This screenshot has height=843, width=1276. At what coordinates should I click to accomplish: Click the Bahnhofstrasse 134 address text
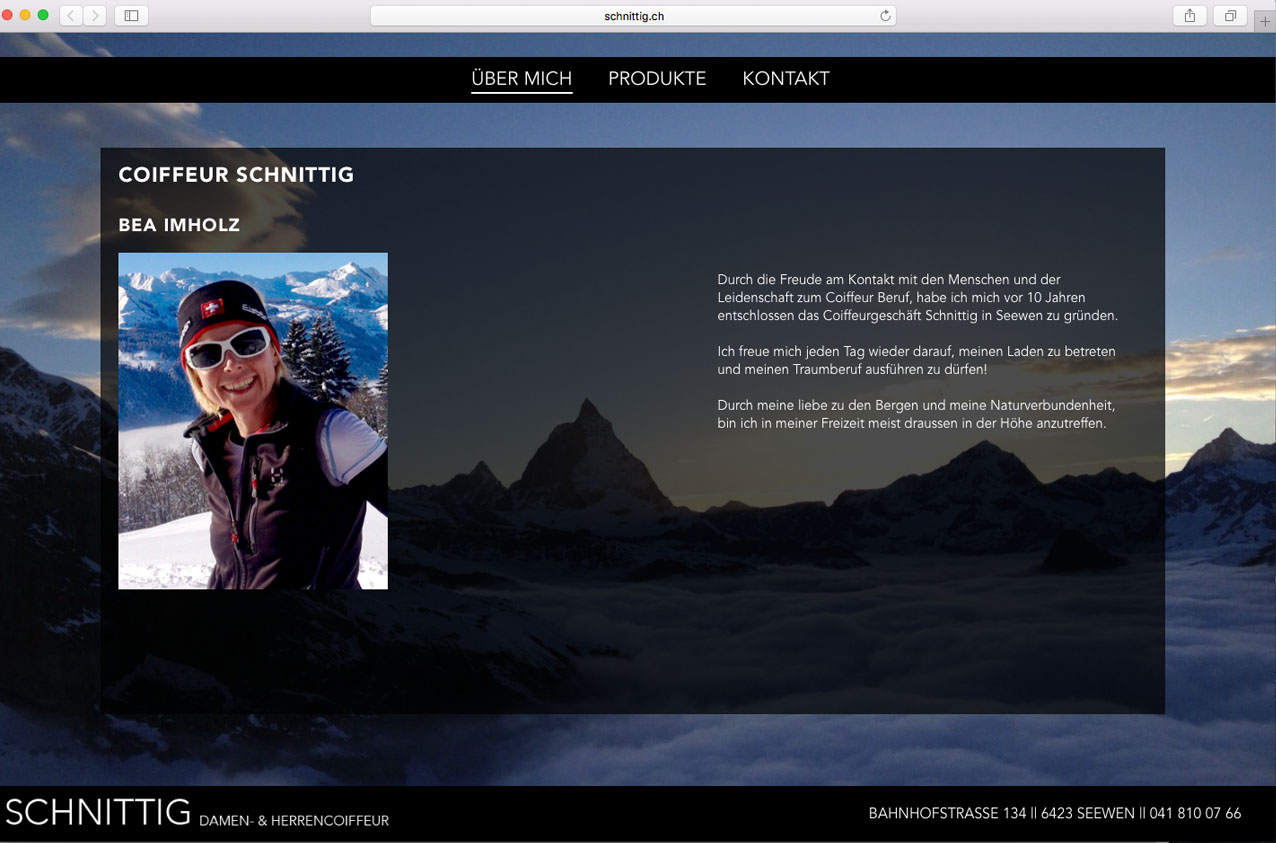point(947,813)
